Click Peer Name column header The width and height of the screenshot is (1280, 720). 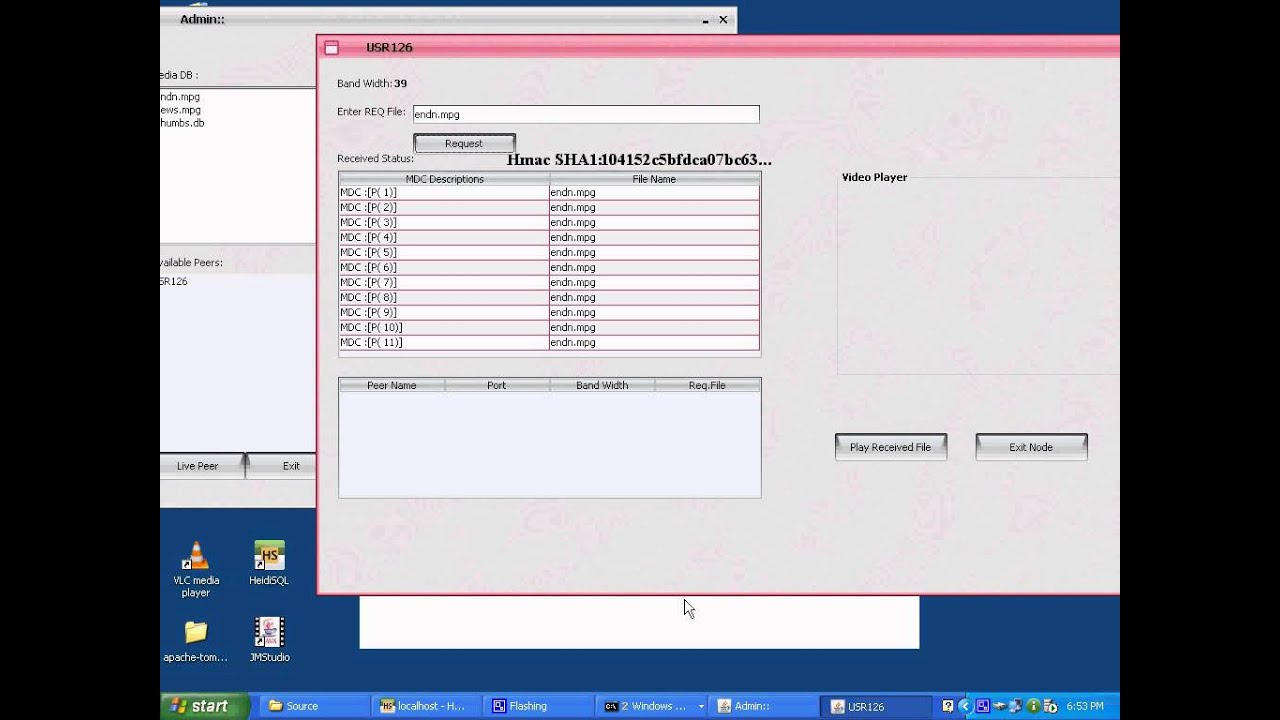click(391, 385)
